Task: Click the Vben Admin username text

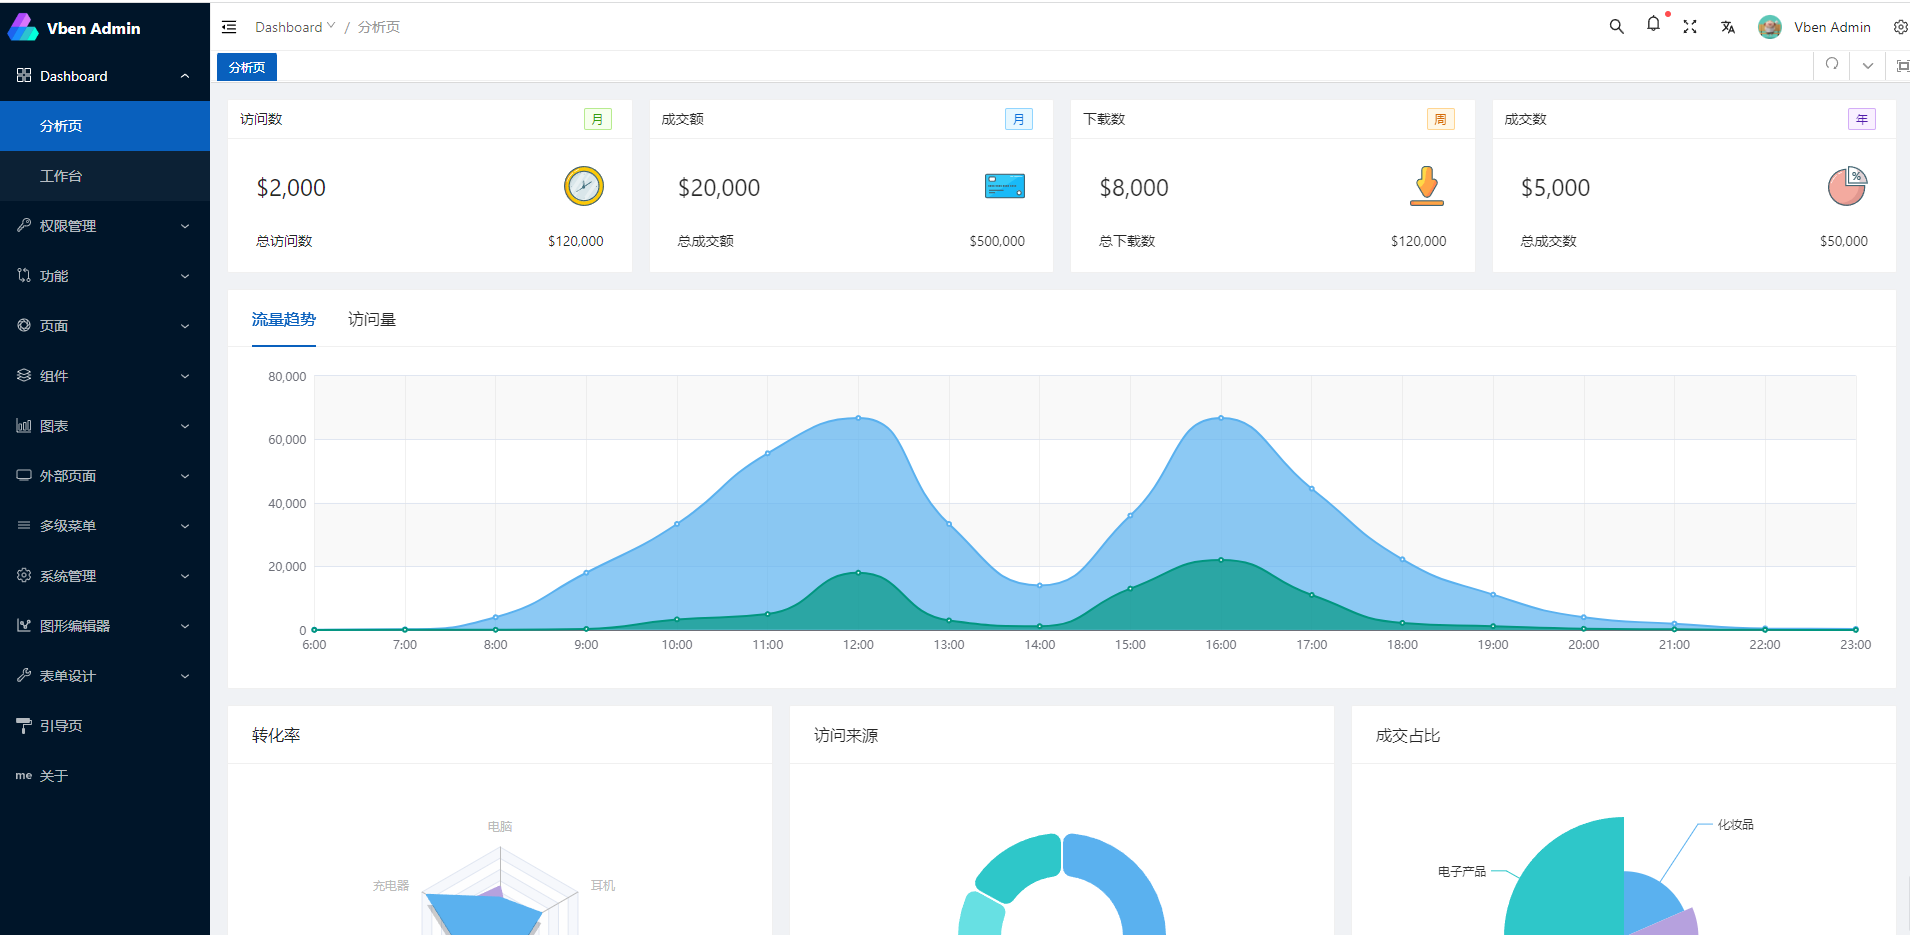Action: pos(1832,27)
